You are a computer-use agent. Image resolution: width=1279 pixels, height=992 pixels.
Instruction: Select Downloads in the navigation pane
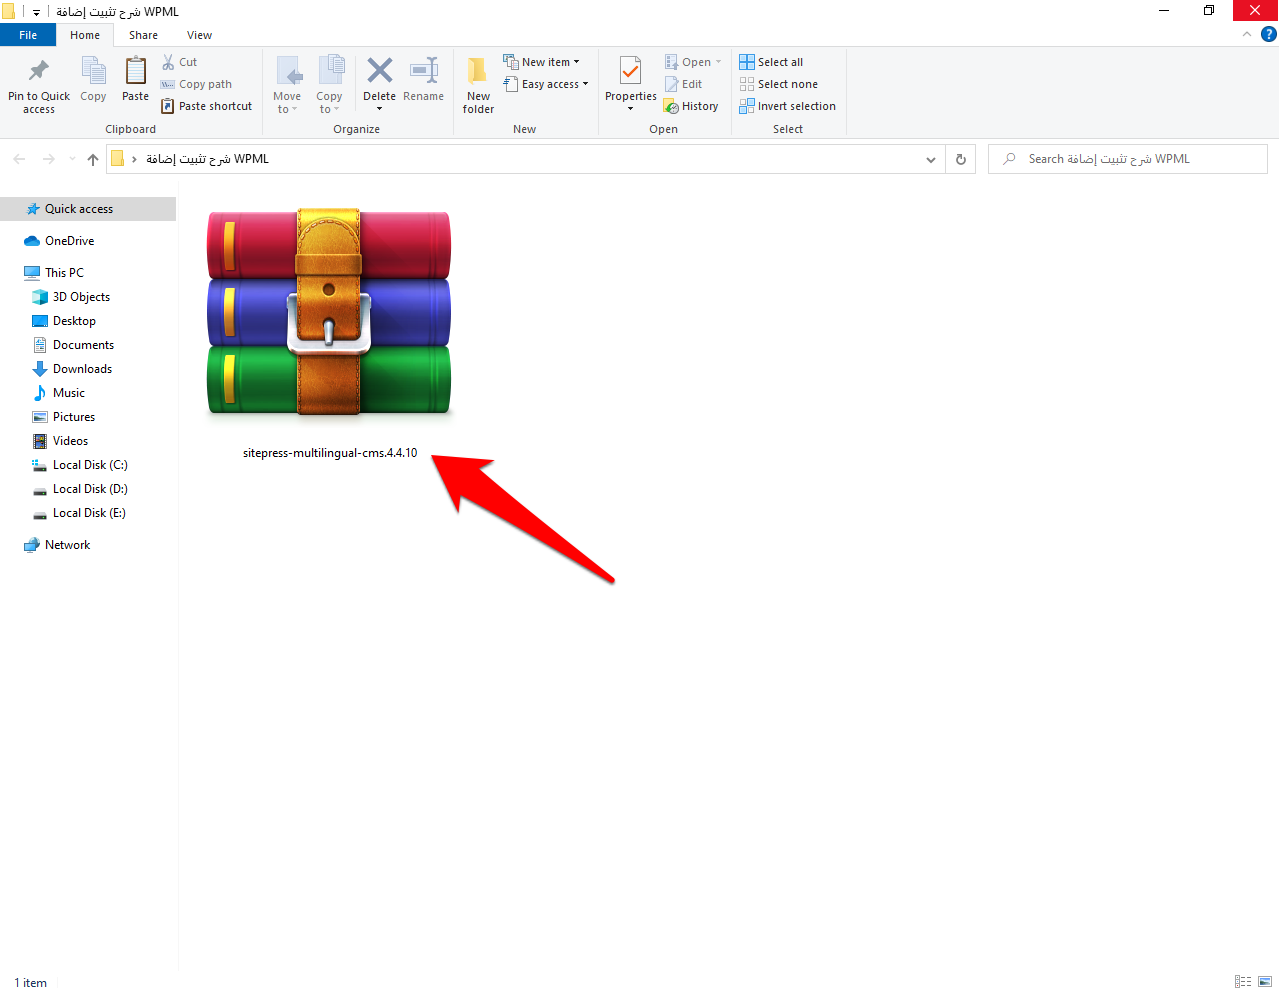tap(82, 369)
